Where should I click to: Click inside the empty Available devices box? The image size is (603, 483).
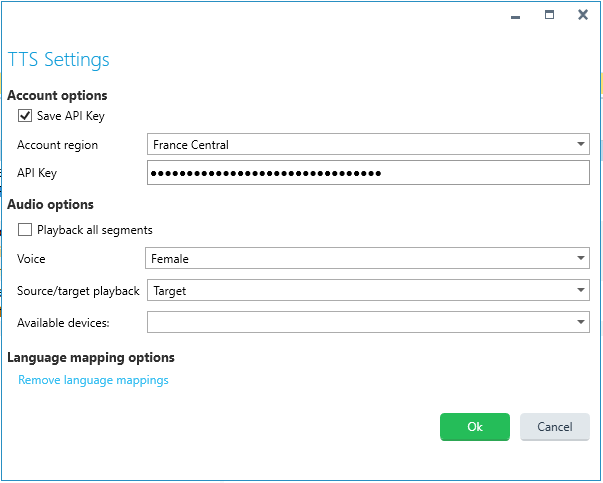tap(360, 322)
